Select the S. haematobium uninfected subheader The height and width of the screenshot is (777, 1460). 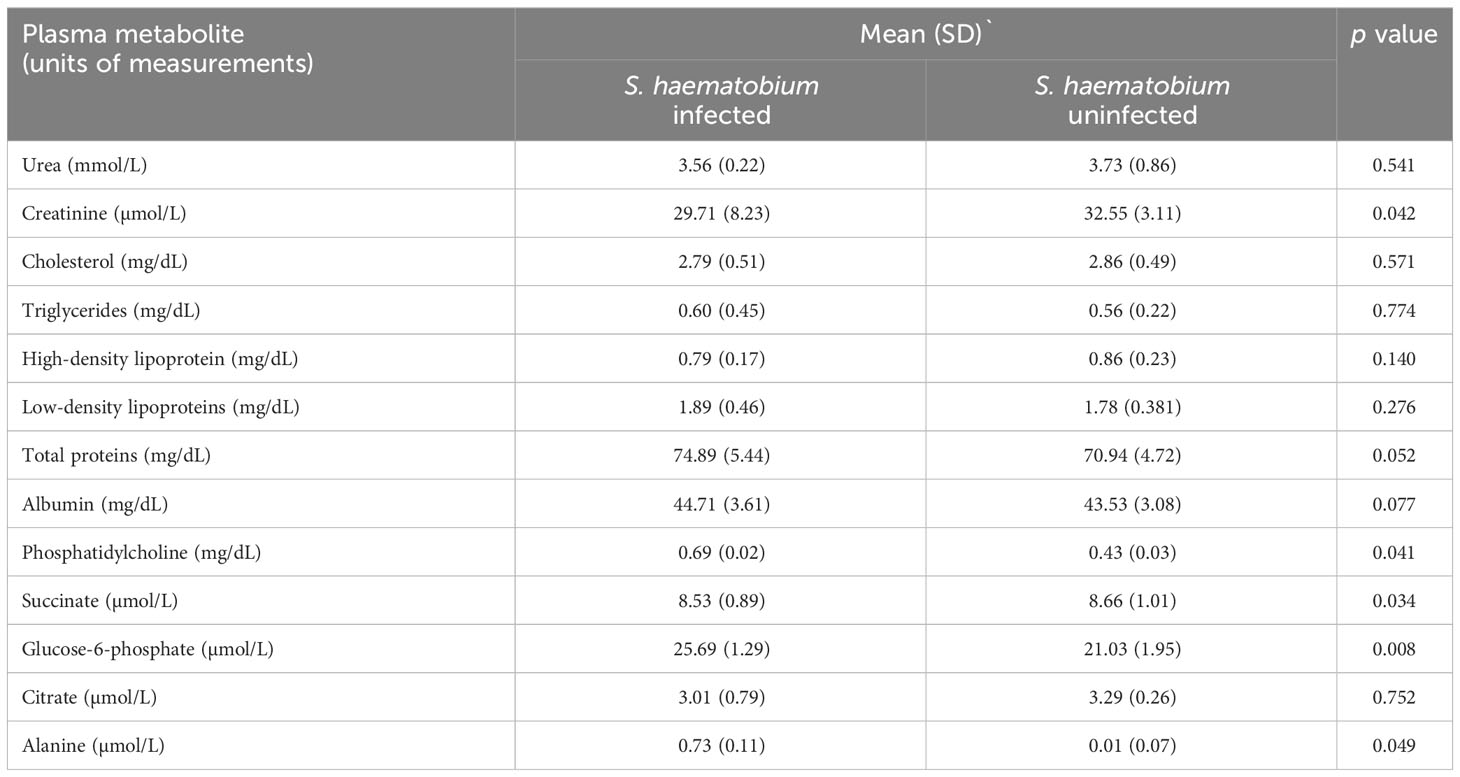(1132, 100)
